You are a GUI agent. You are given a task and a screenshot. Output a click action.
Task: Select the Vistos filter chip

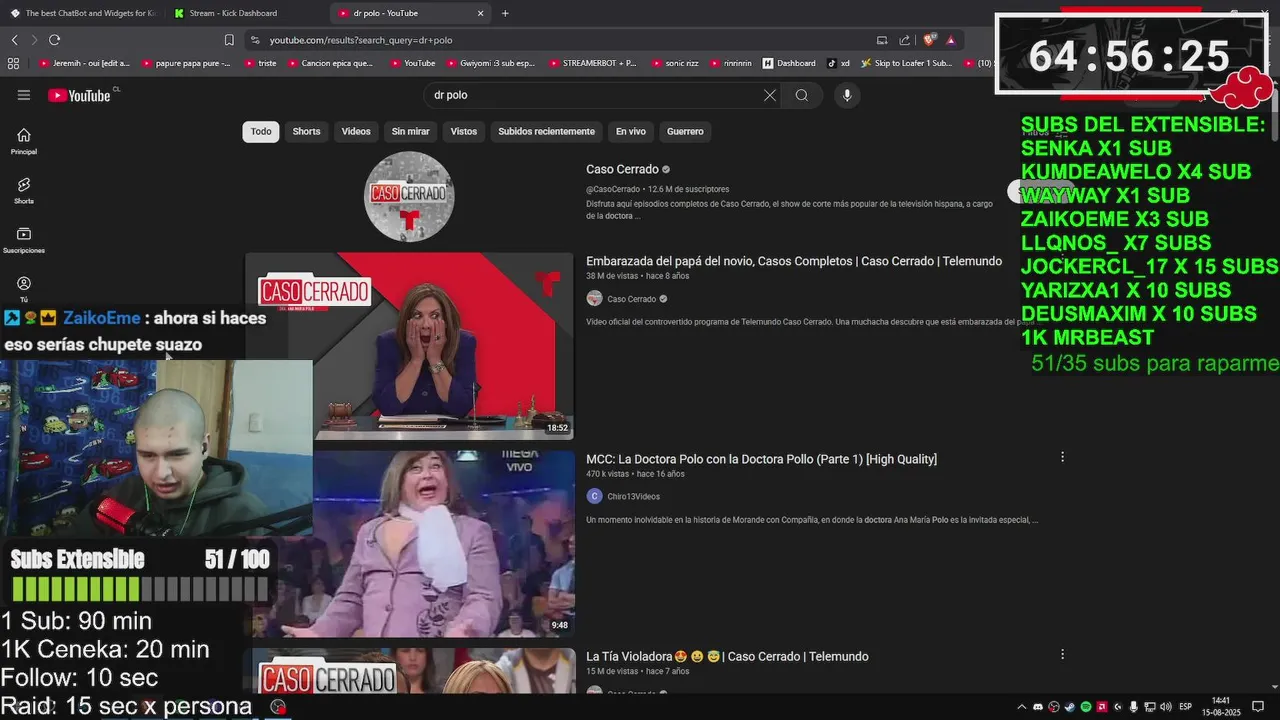[464, 131]
